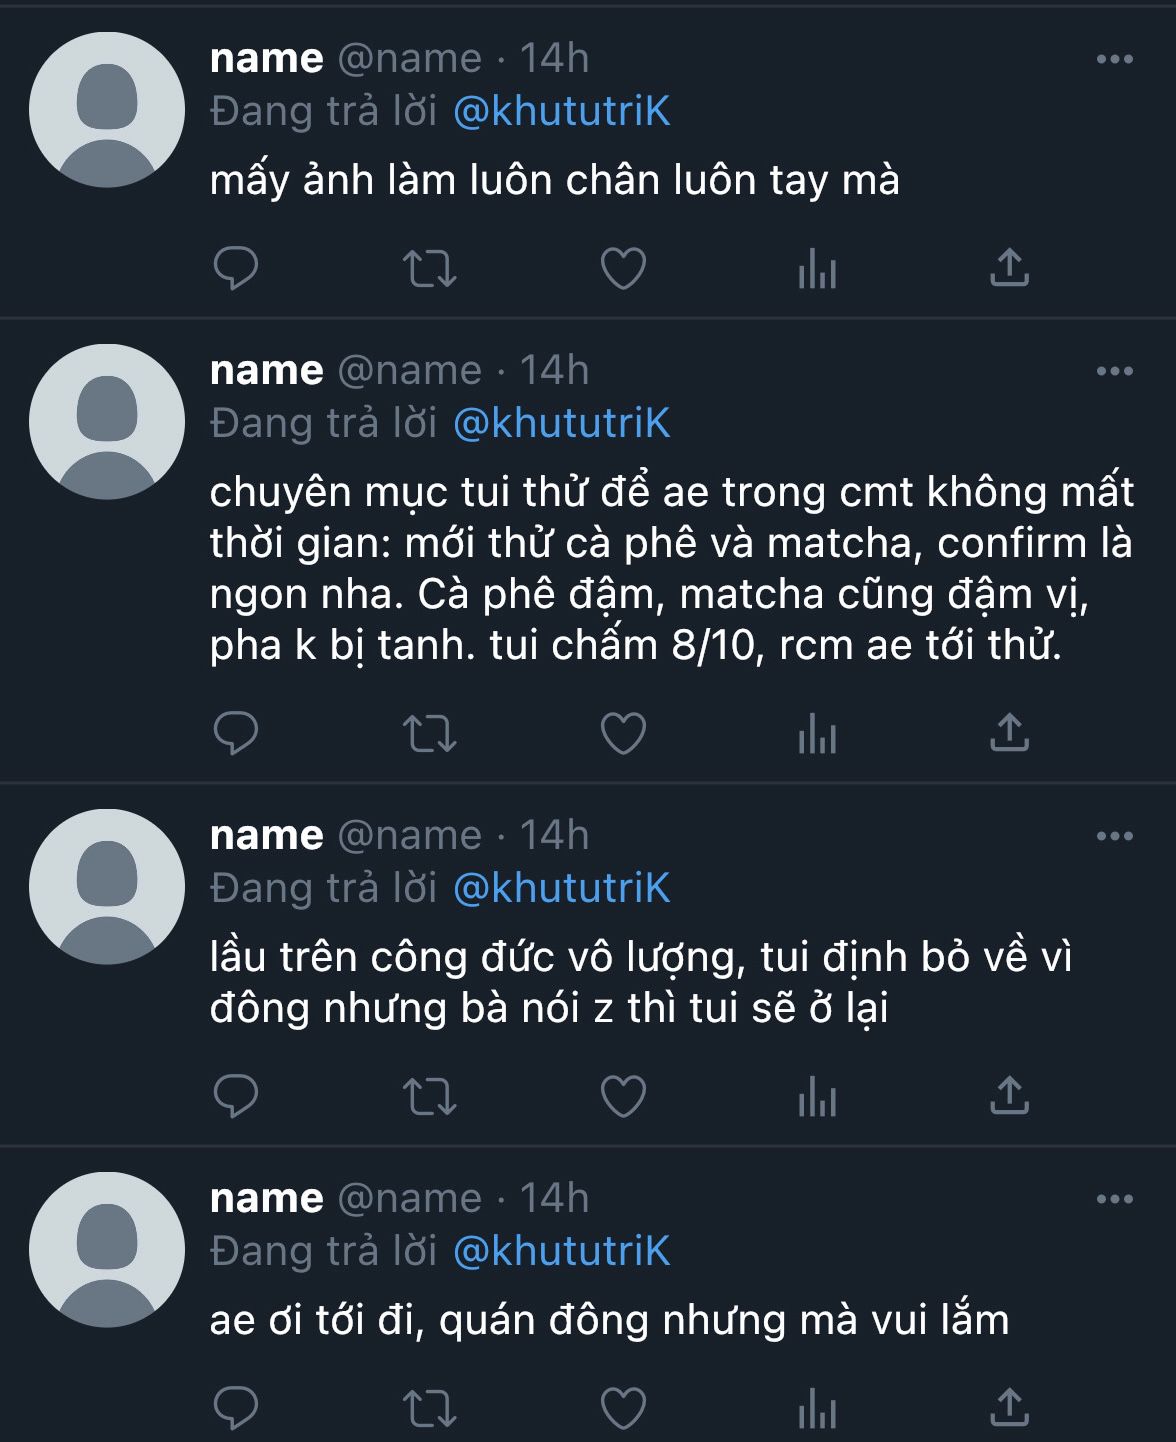Open more options on 'mấy ảnh' tweet

[x=1114, y=60]
